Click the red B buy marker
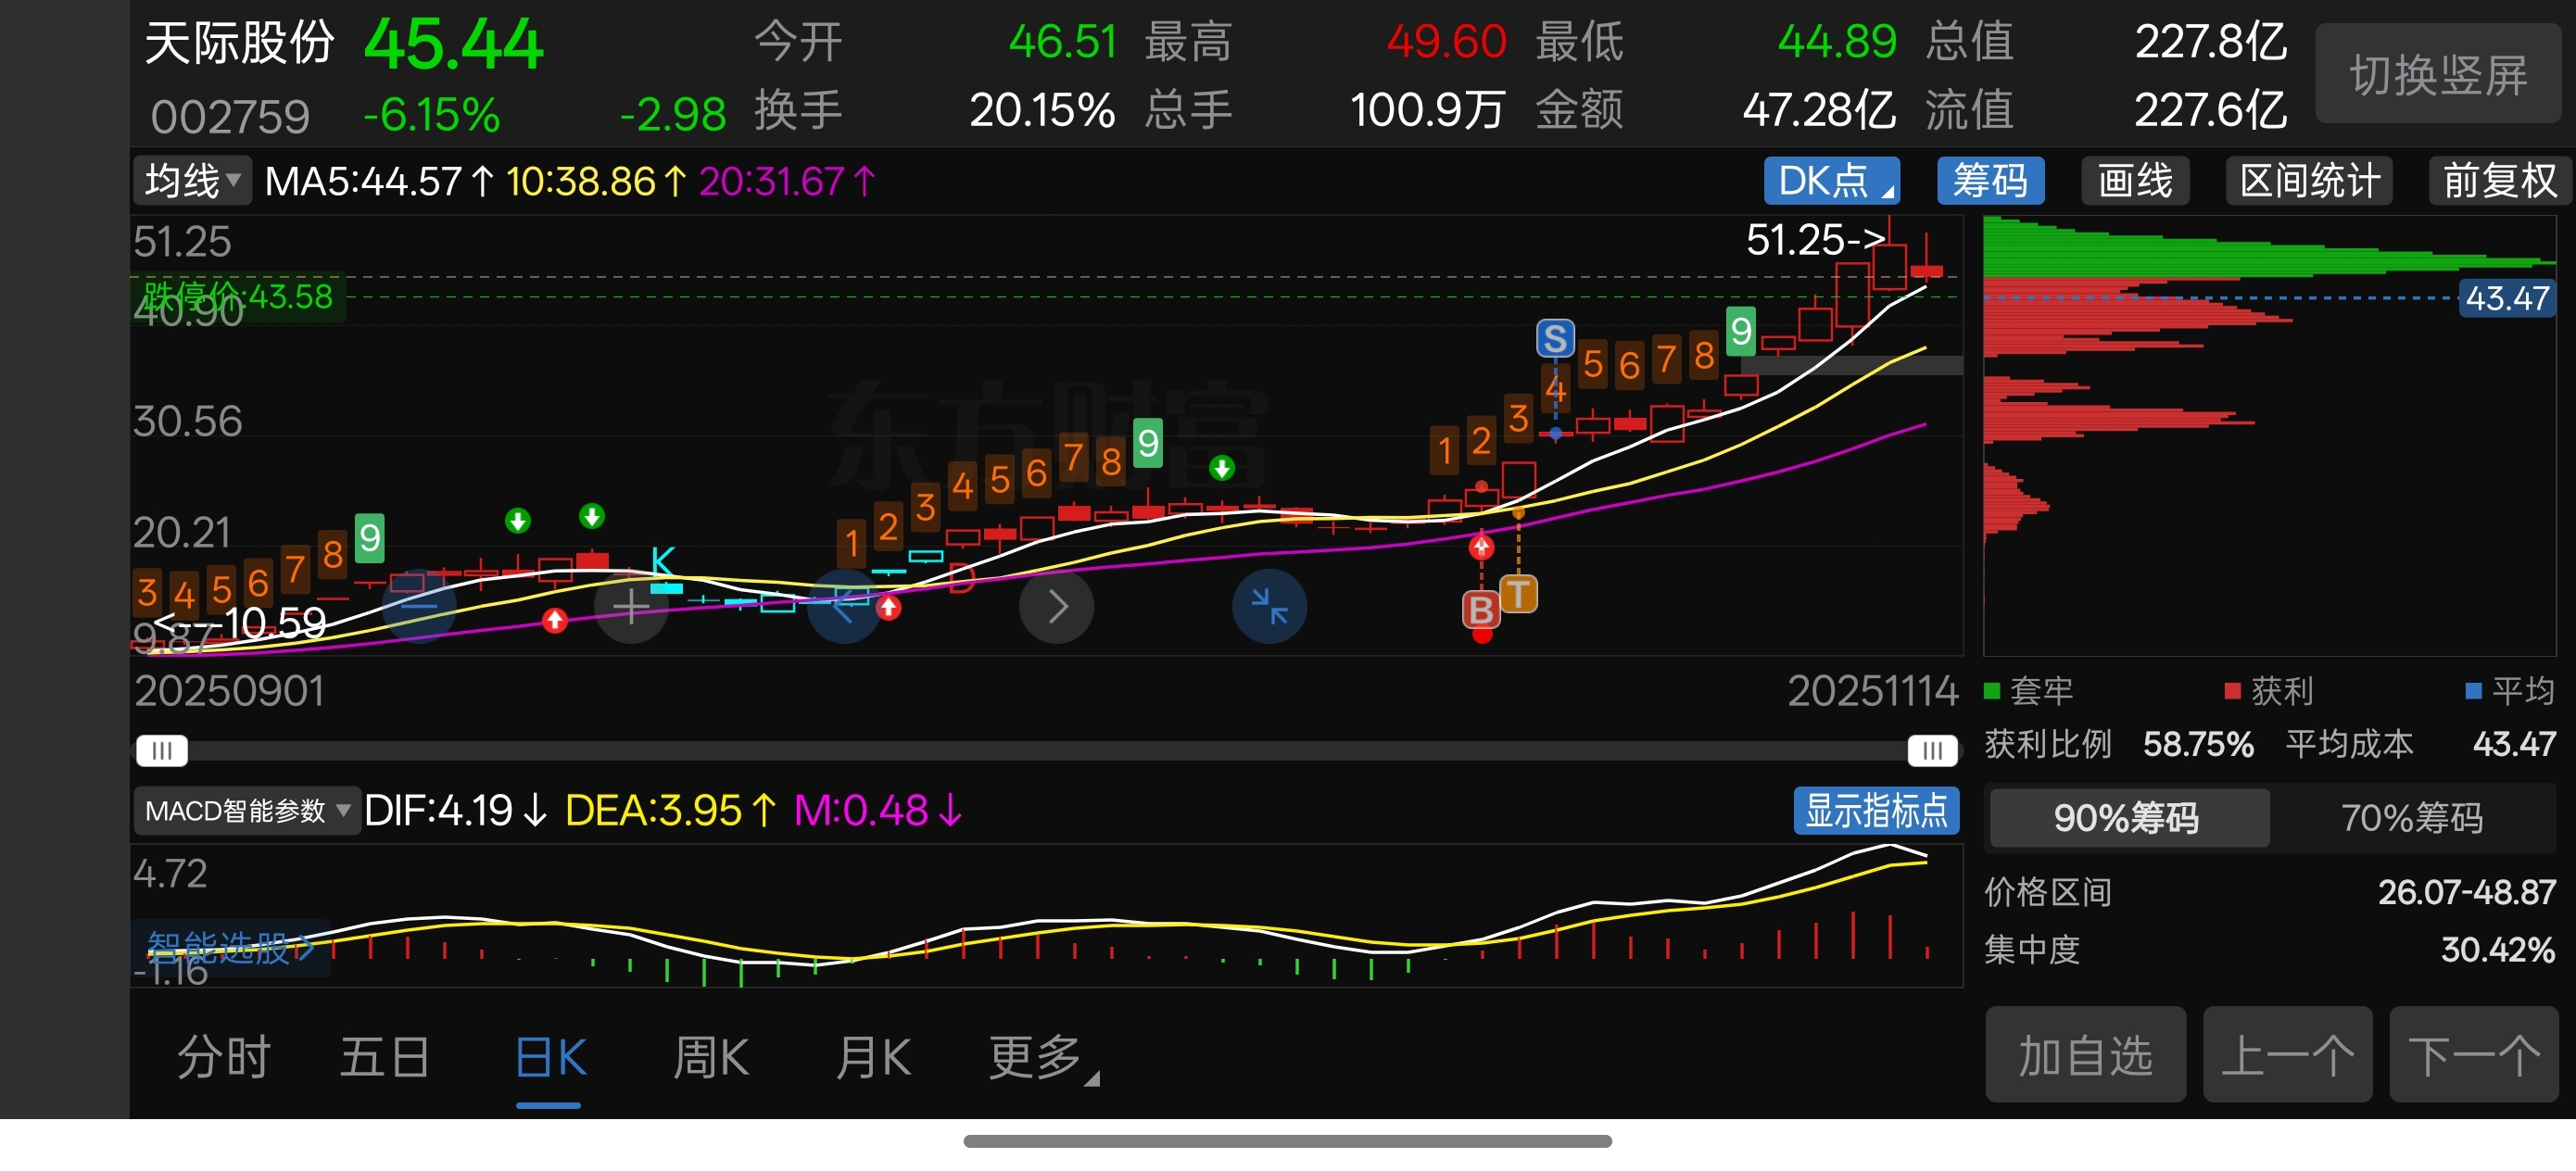Image resolution: width=2576 pixels, height=1171 pixels. [x=1480, y=609]
